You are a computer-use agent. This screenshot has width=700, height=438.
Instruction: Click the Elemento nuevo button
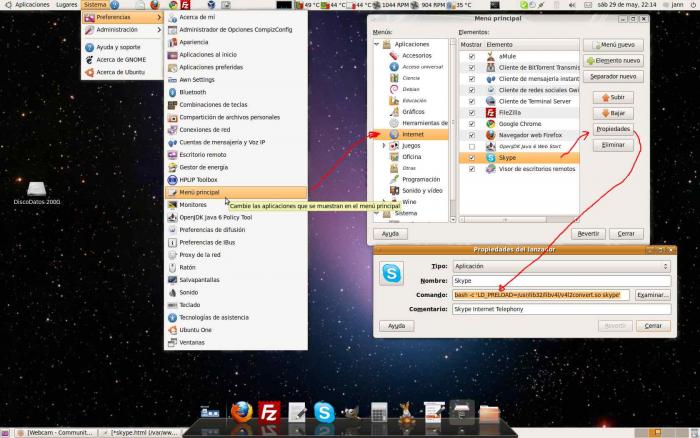(613, 61)
